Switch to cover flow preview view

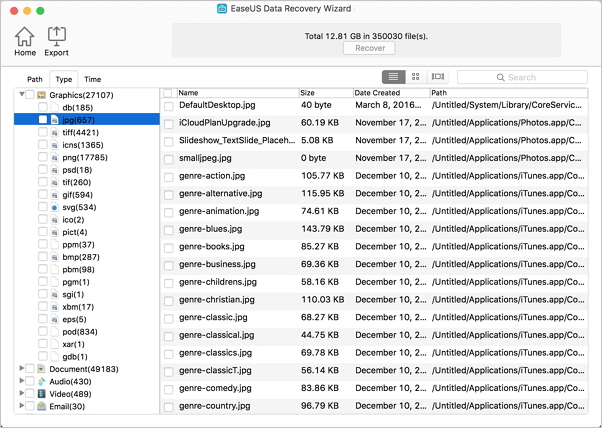pyautogui.click(x=438, y=77)
